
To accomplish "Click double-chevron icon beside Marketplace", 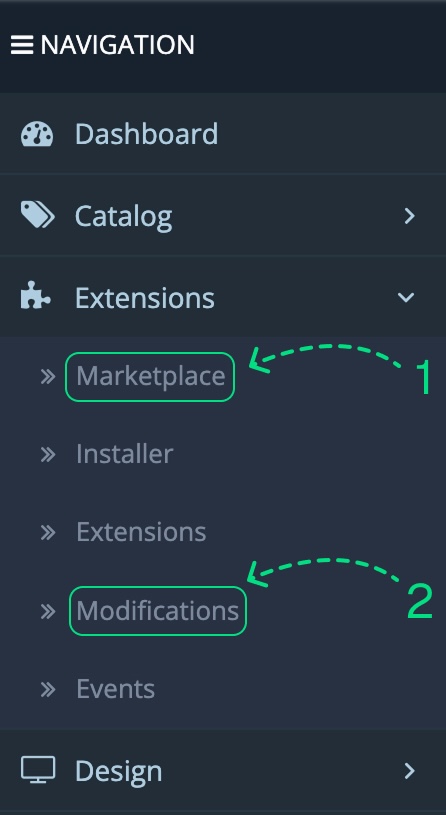I will click(x=48, y=376).
